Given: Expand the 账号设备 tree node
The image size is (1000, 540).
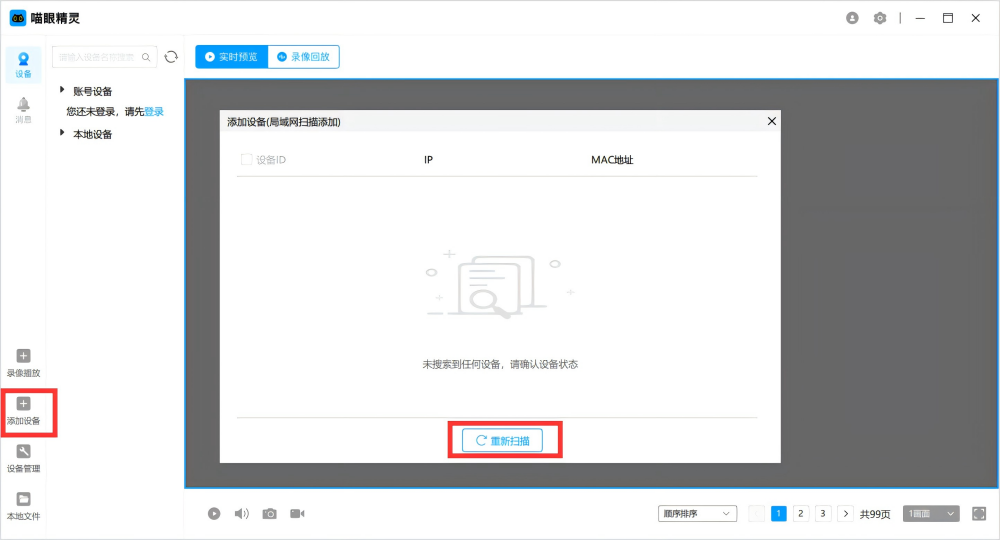Looking at the screenshot, I should (62, 90).
